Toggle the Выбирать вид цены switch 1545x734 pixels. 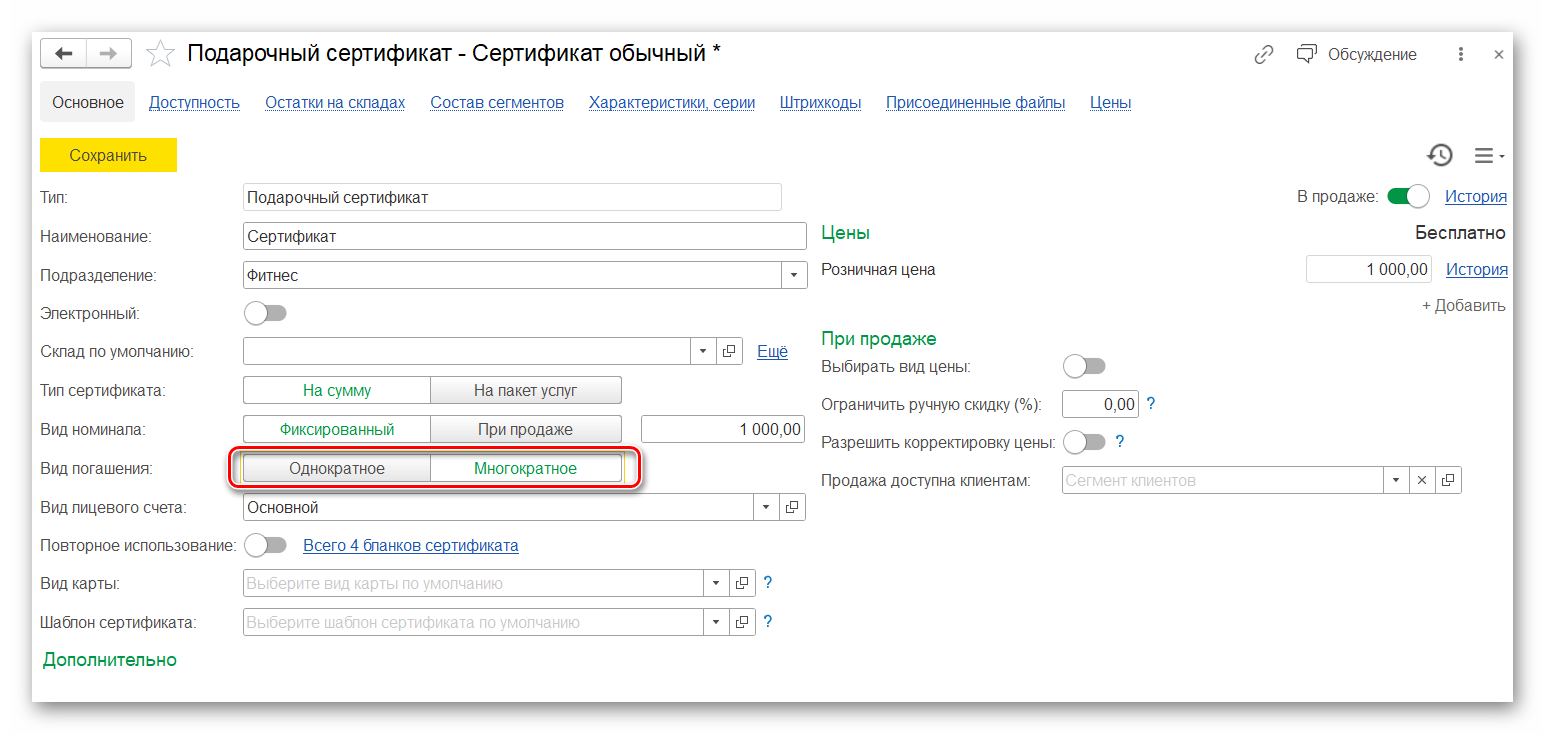[x=1084, y=366]
